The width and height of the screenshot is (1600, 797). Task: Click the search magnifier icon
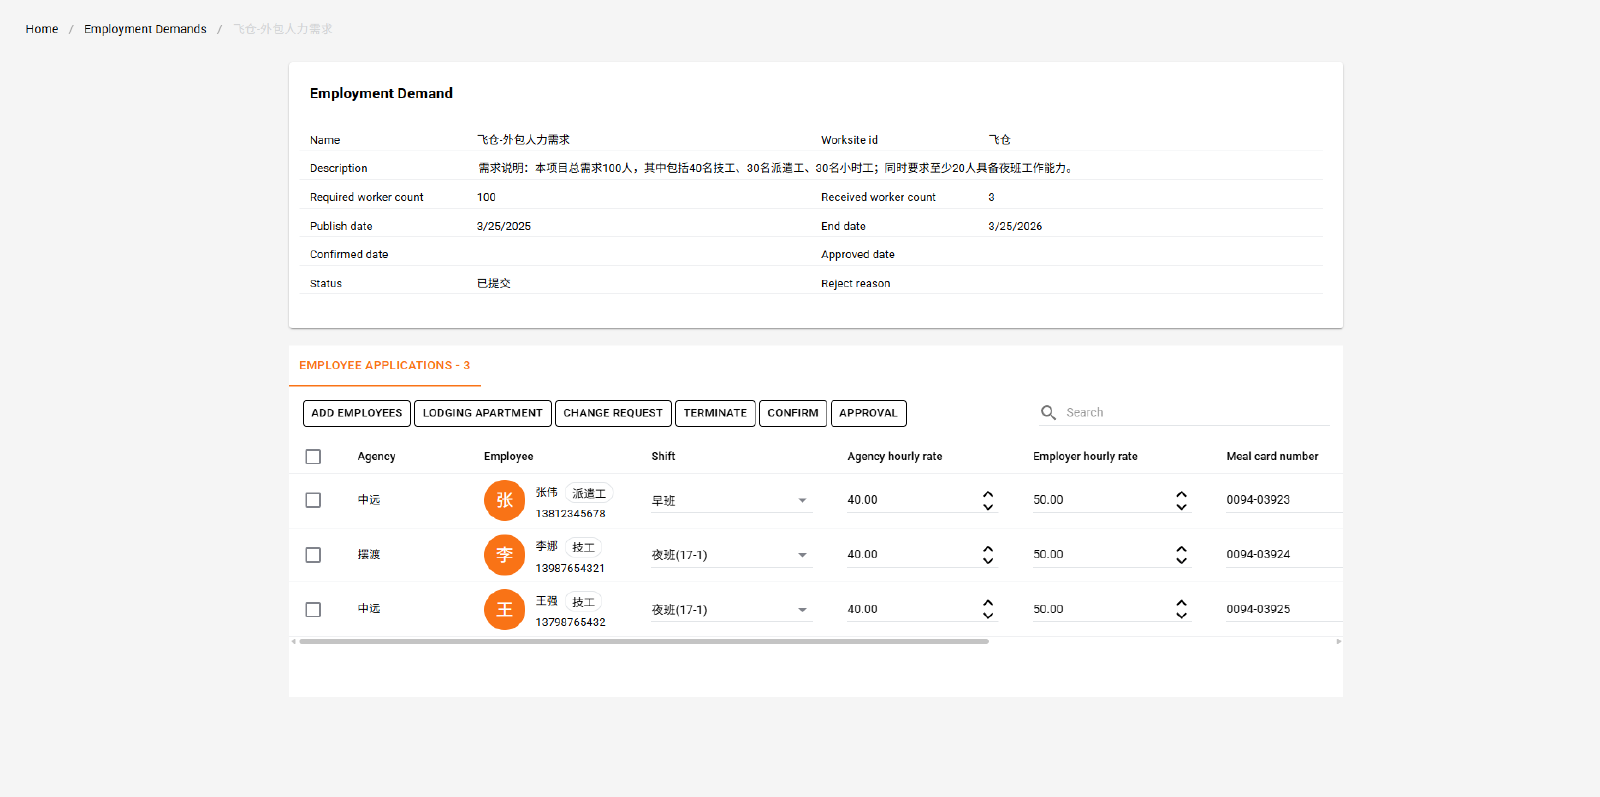[x=1048, y=413]
